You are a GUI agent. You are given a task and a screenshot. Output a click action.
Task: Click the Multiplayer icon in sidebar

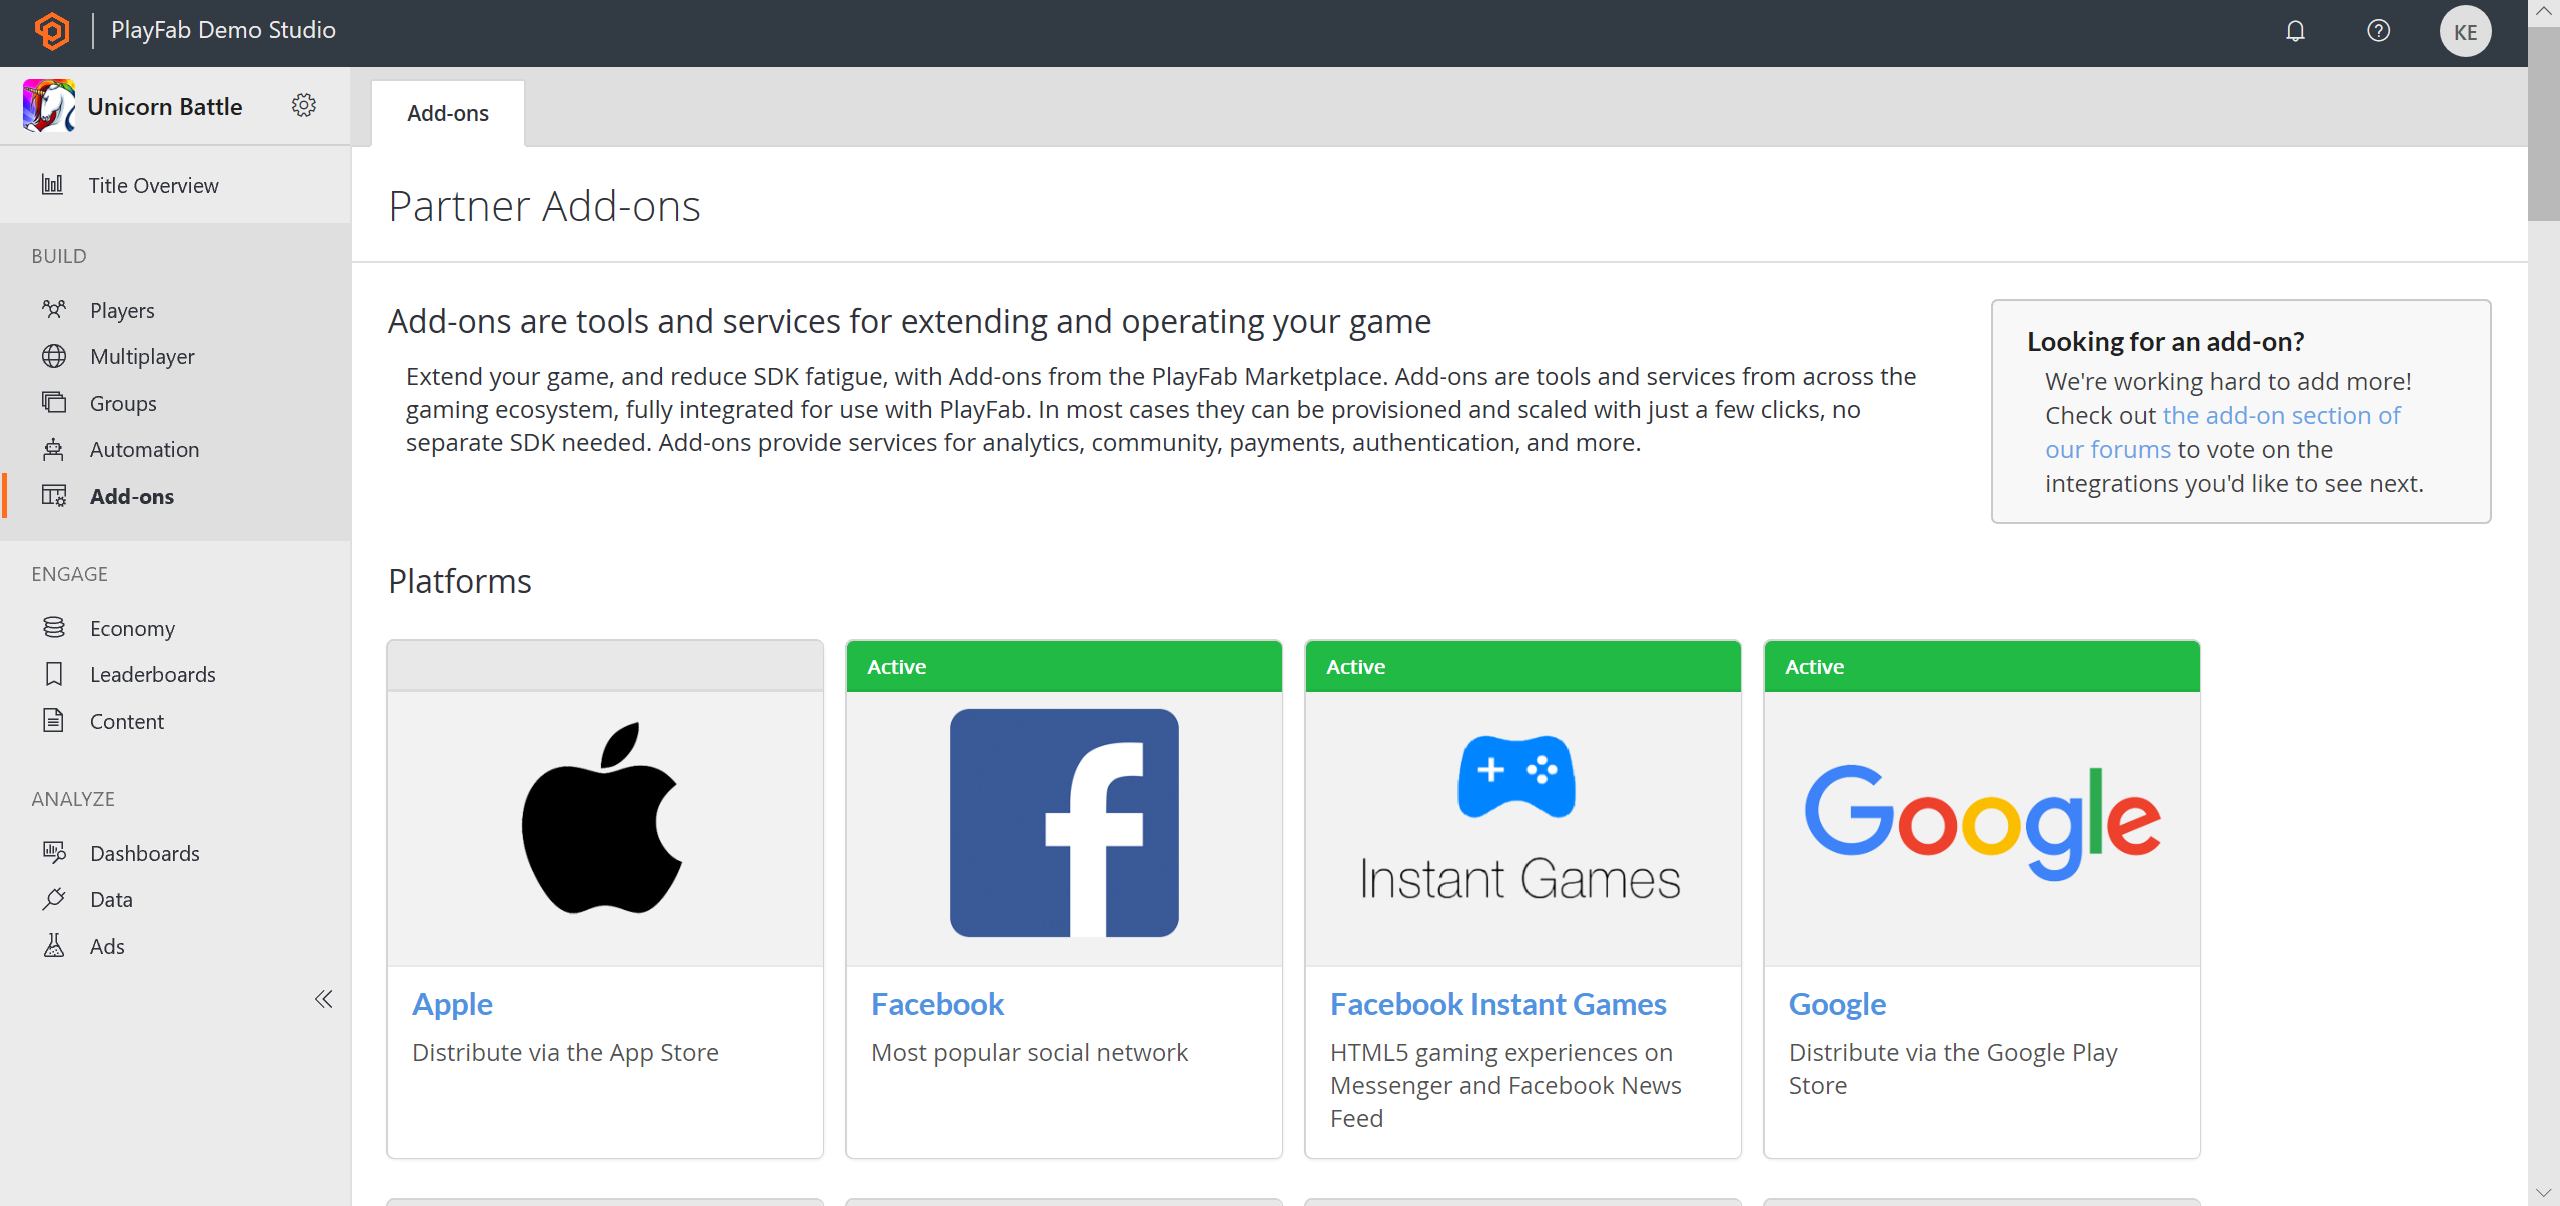(x=54, y=356)
